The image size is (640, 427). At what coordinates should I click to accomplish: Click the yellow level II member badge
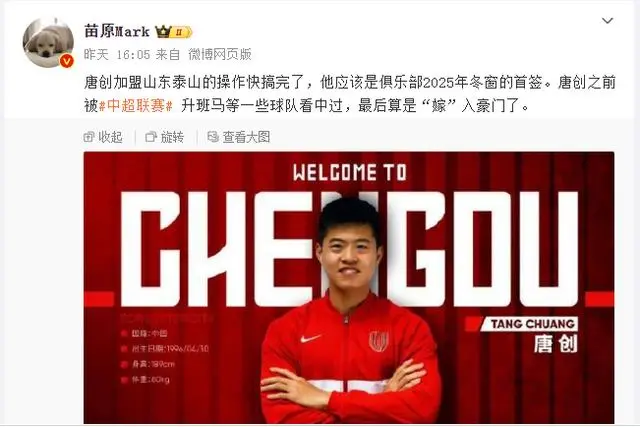click(182, 32)
